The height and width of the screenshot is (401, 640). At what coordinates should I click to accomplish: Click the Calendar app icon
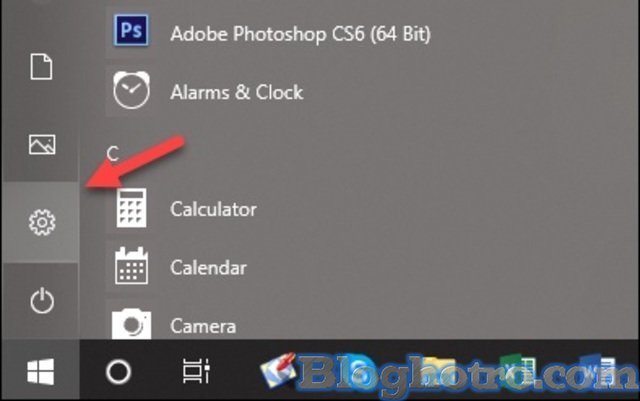click(131, 267)
